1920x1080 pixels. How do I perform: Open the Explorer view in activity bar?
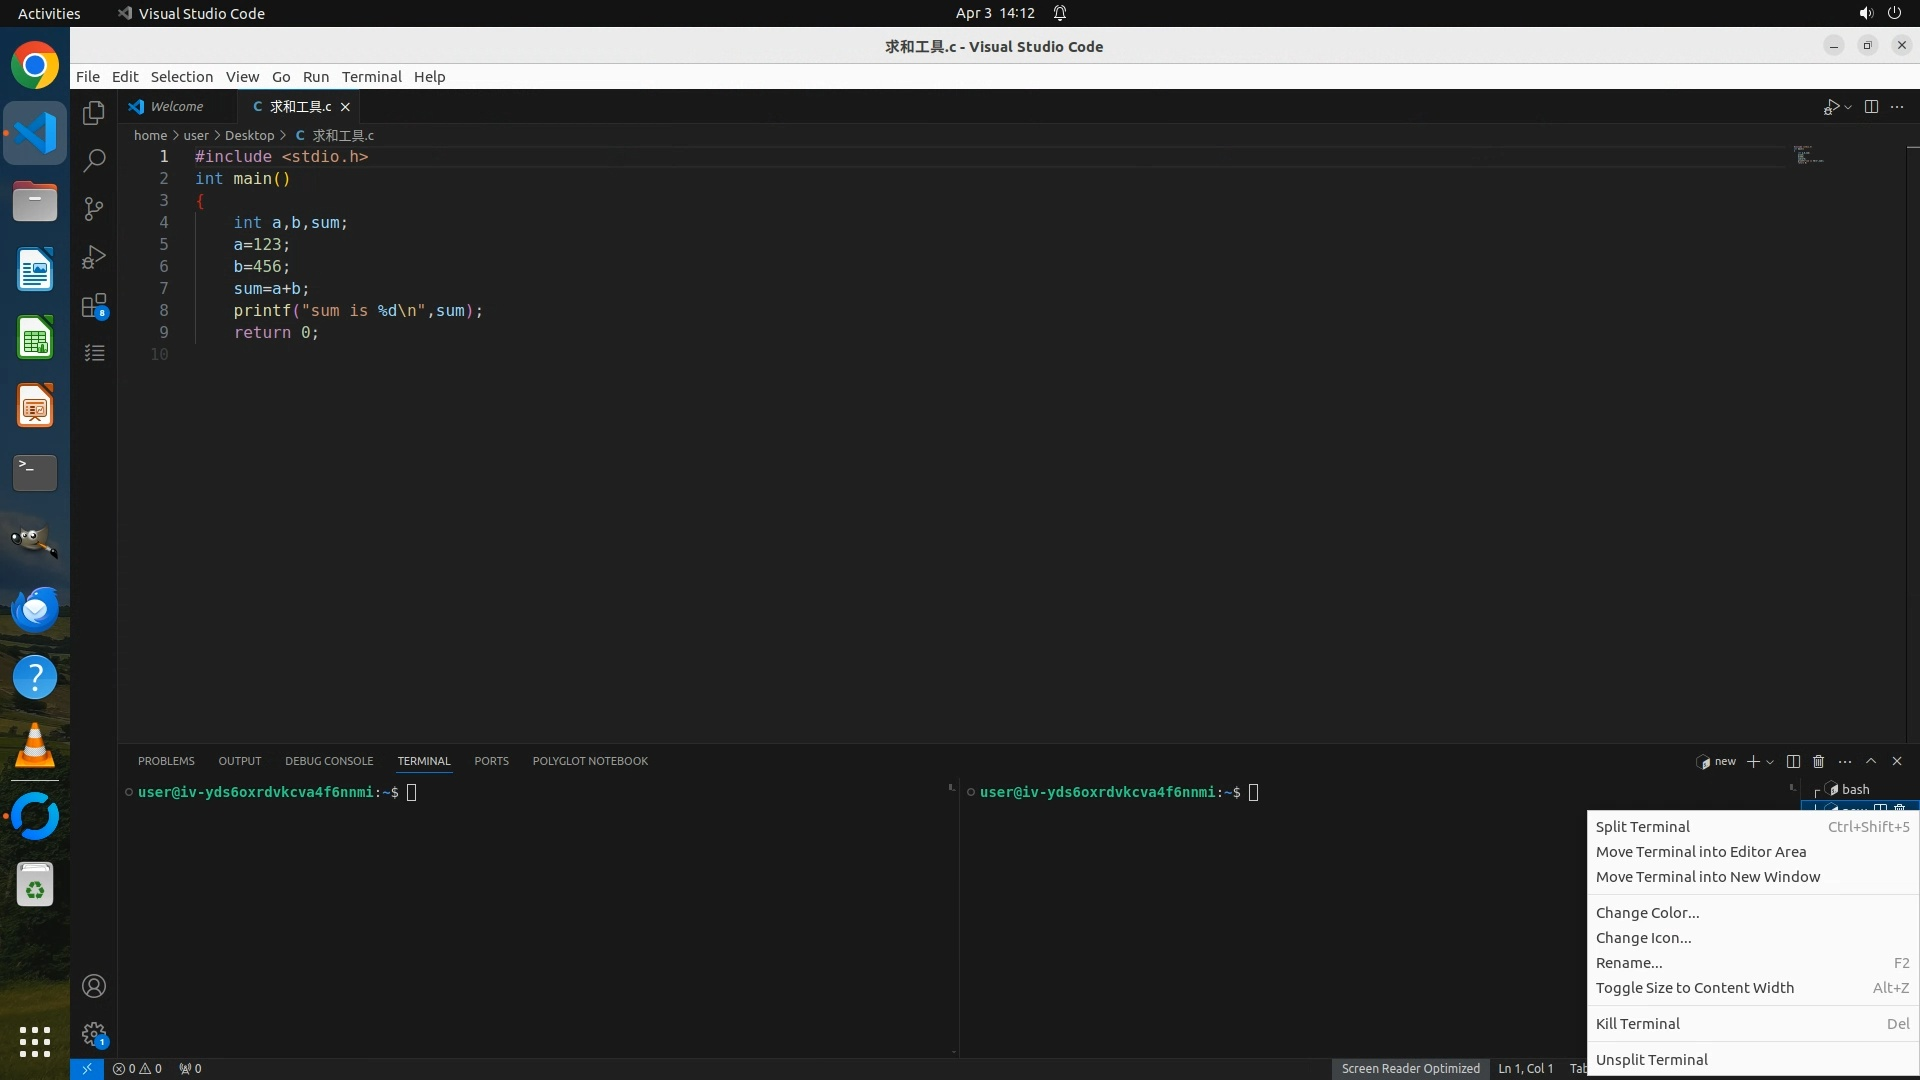coord(94,113)
